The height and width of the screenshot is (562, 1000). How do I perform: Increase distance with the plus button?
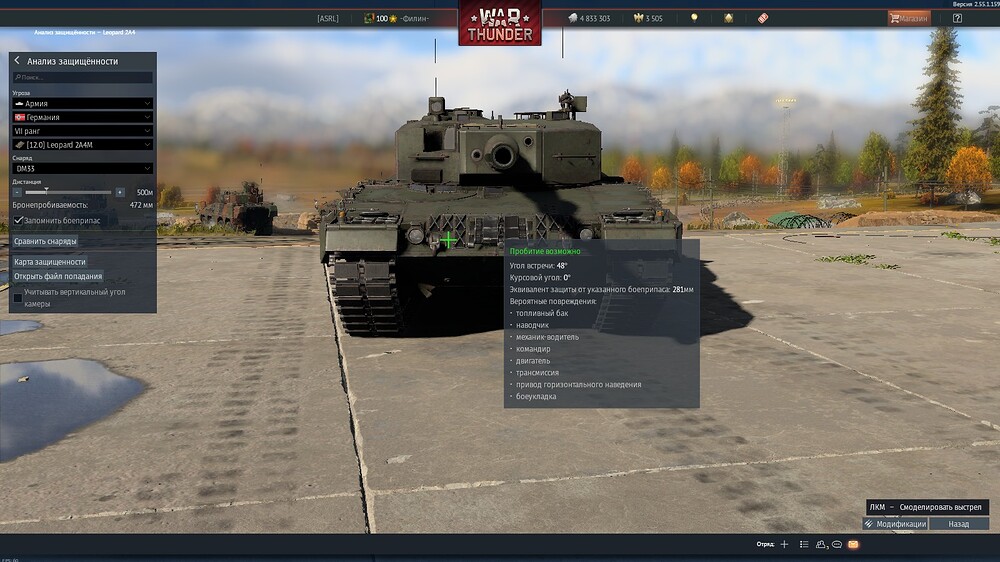tap(120, 192)
